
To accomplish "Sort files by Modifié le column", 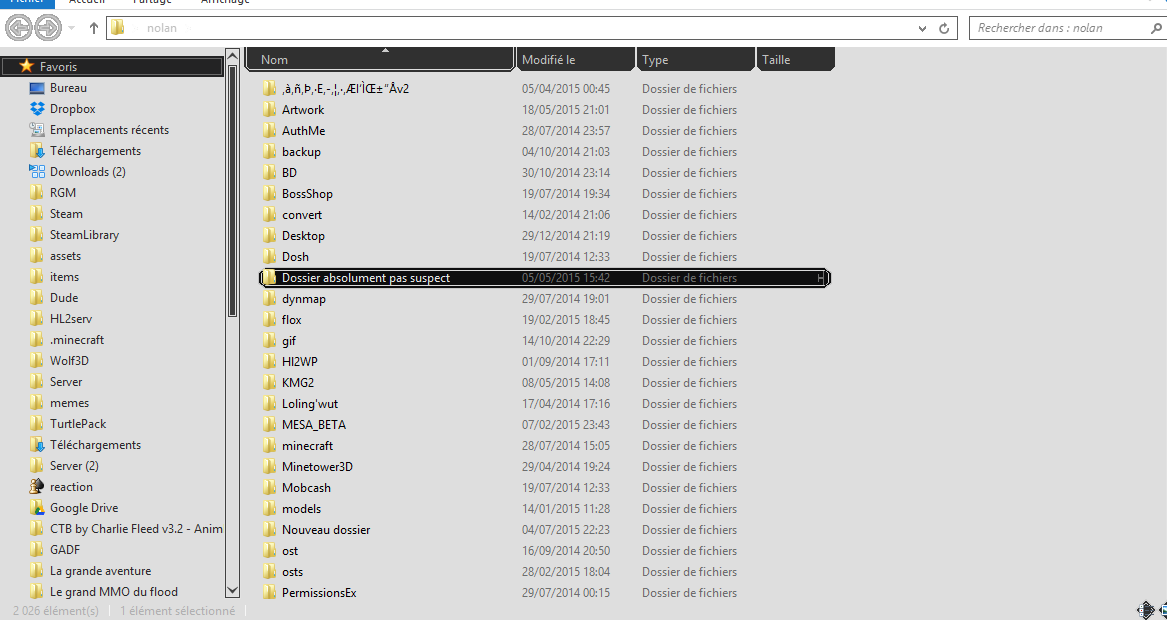I will [x=575, y=60].
